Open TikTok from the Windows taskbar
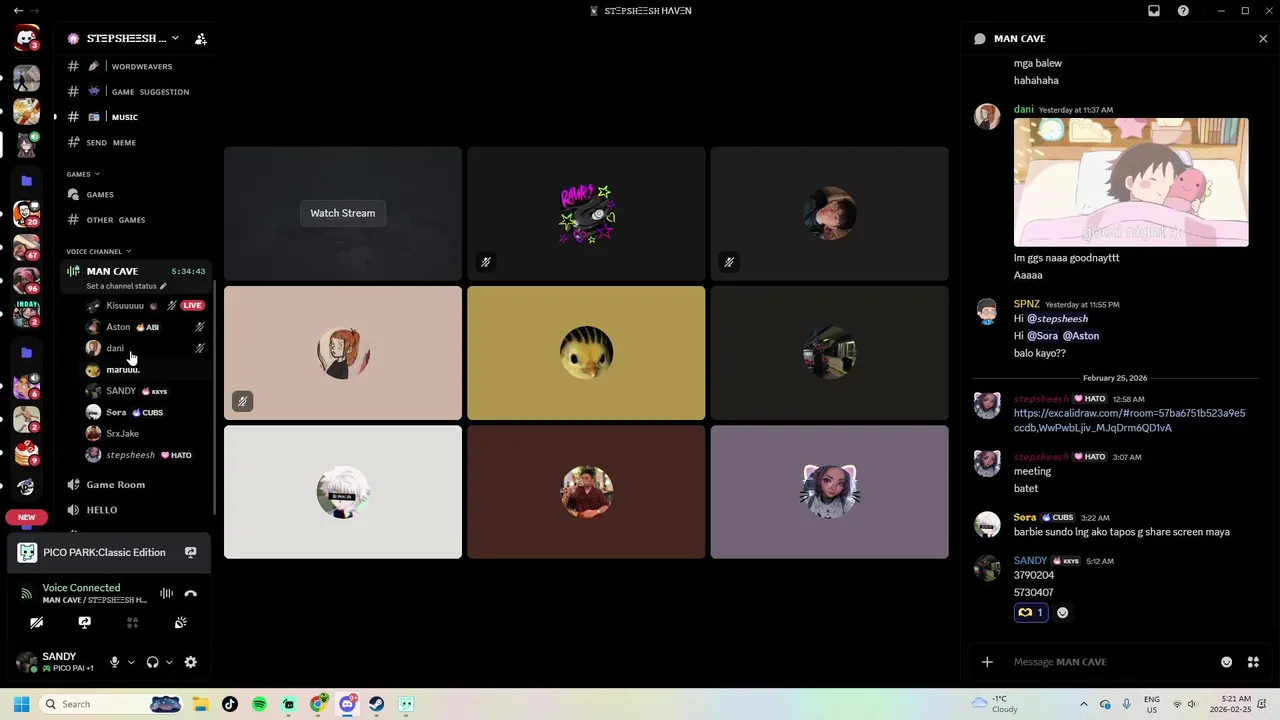Screen dimensions: 1280x720 point(230,704)
